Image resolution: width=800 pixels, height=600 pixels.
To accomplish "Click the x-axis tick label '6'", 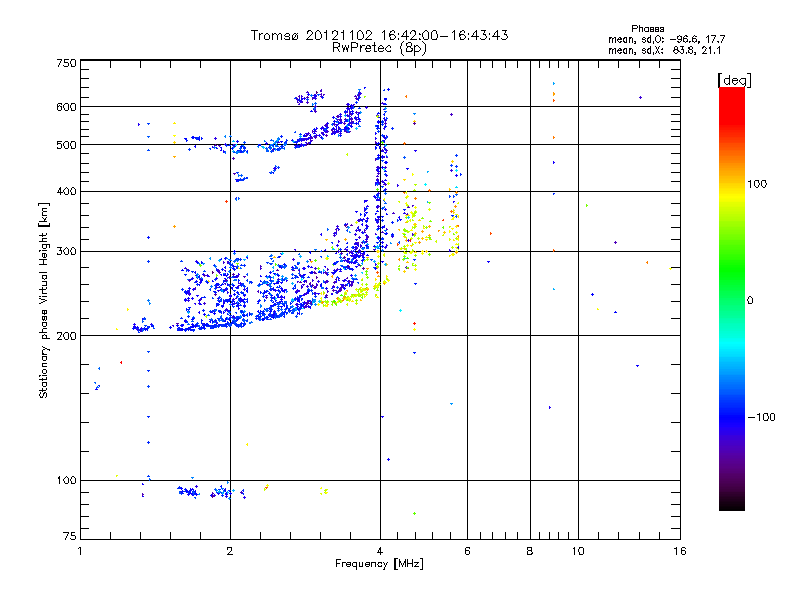I will (467, 551).
